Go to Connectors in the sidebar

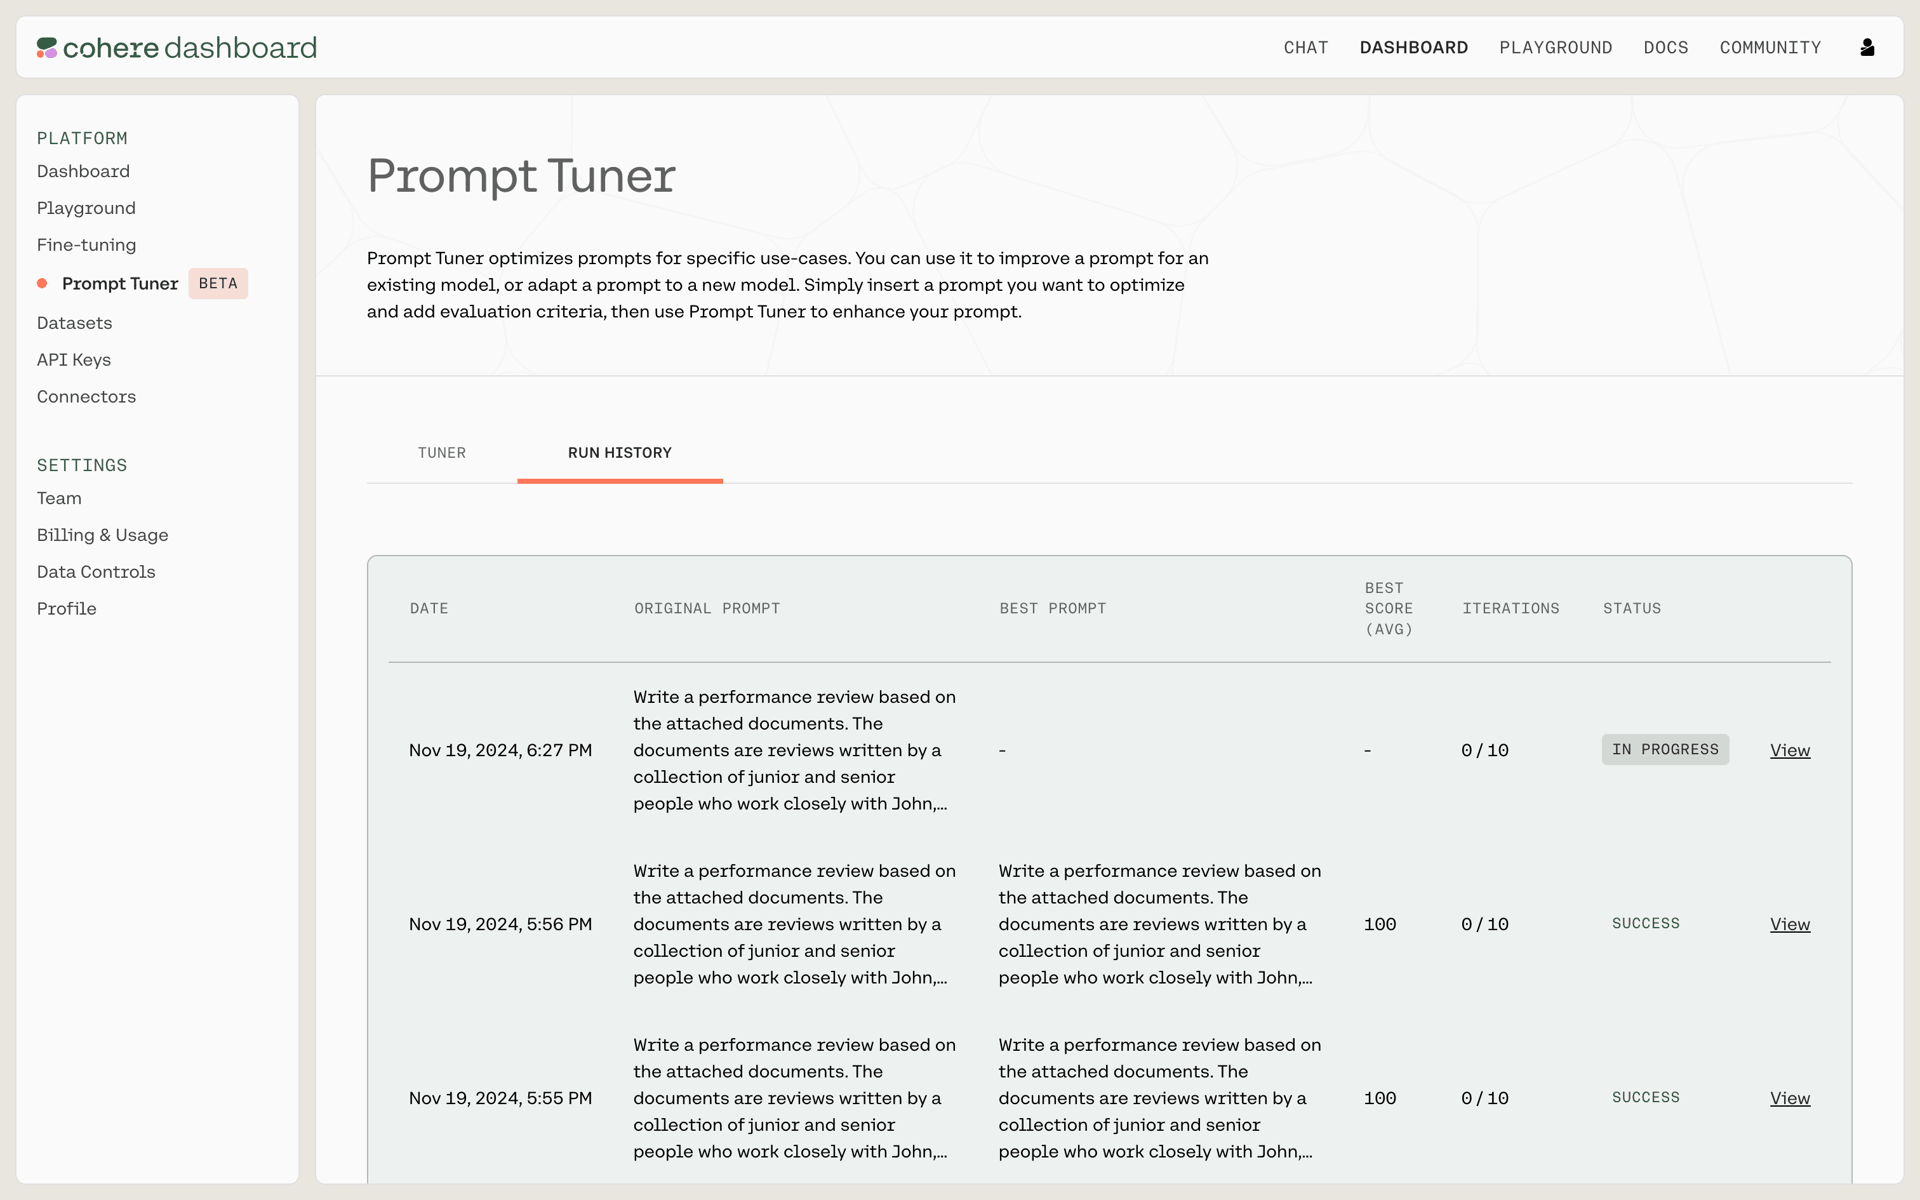[x=87, y=397]
